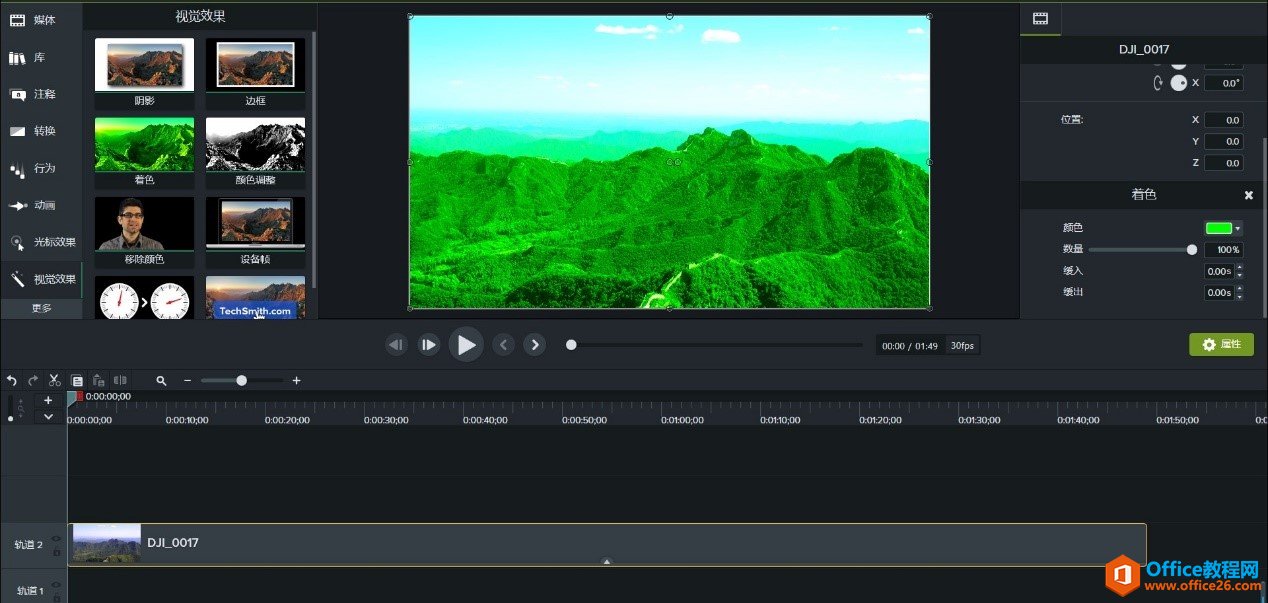This screenshot has width=1268, height=603.
Task: Expand track options chevron below add-track button
Action: [x=48, y=416]
